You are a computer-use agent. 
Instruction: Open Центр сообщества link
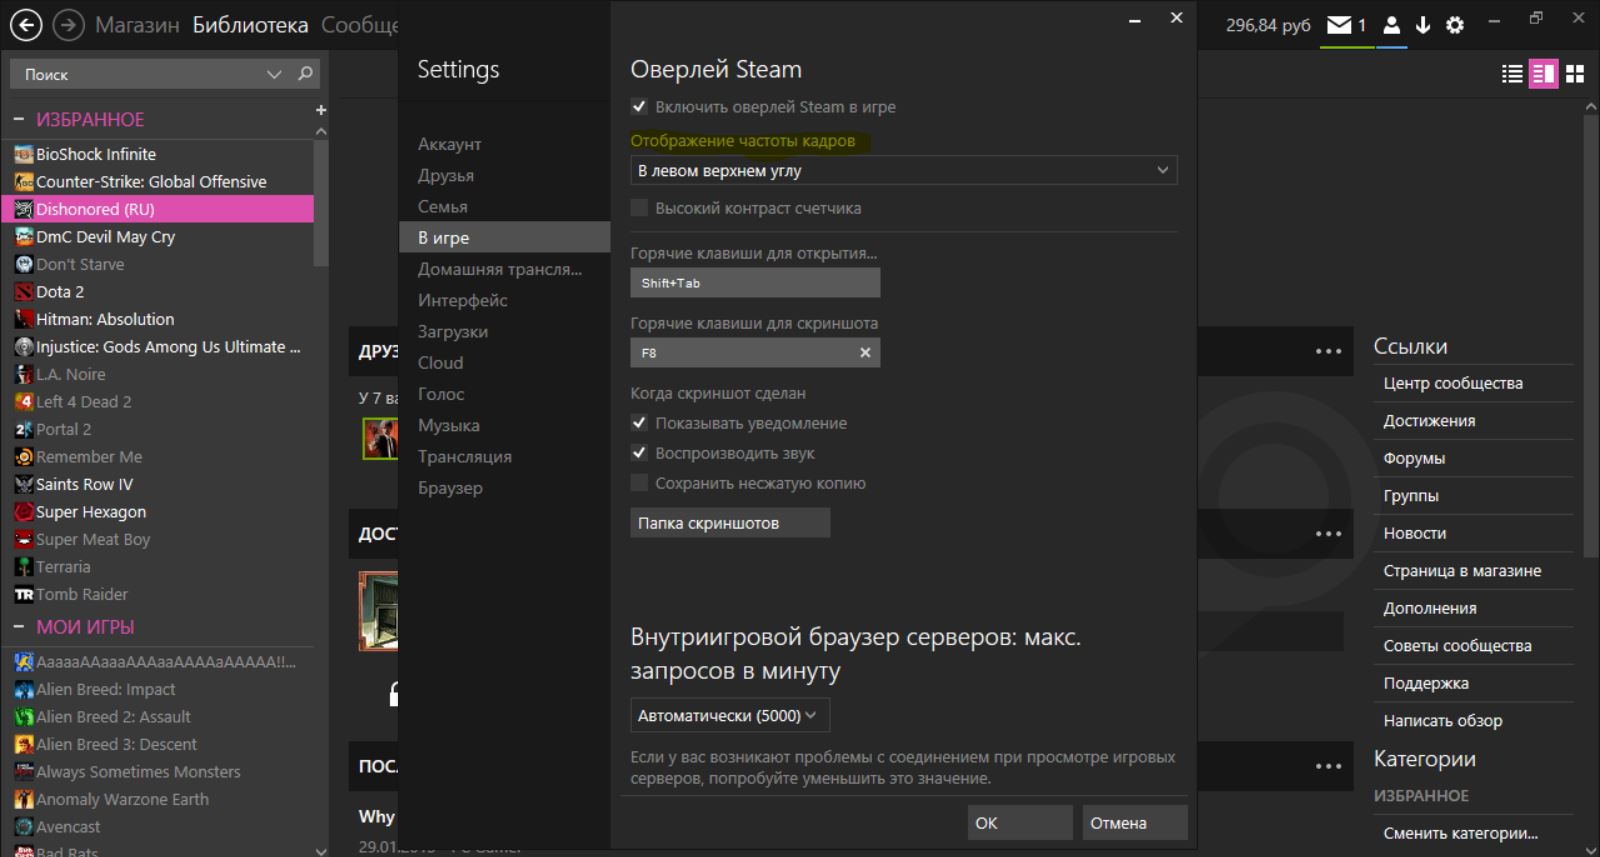pyautogui.click(x=1453, y=383)
